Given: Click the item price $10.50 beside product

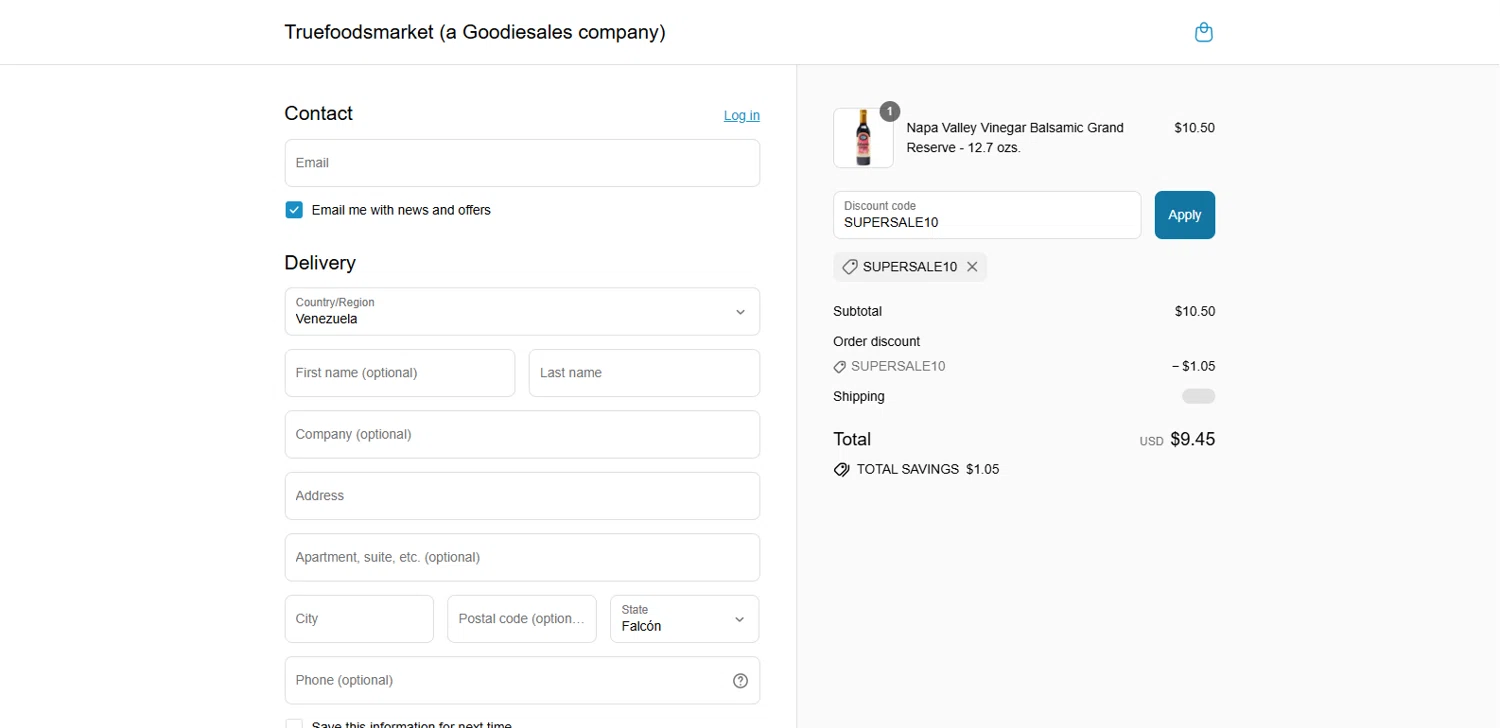Looking at the screenshot, I should coord(1195,128).
